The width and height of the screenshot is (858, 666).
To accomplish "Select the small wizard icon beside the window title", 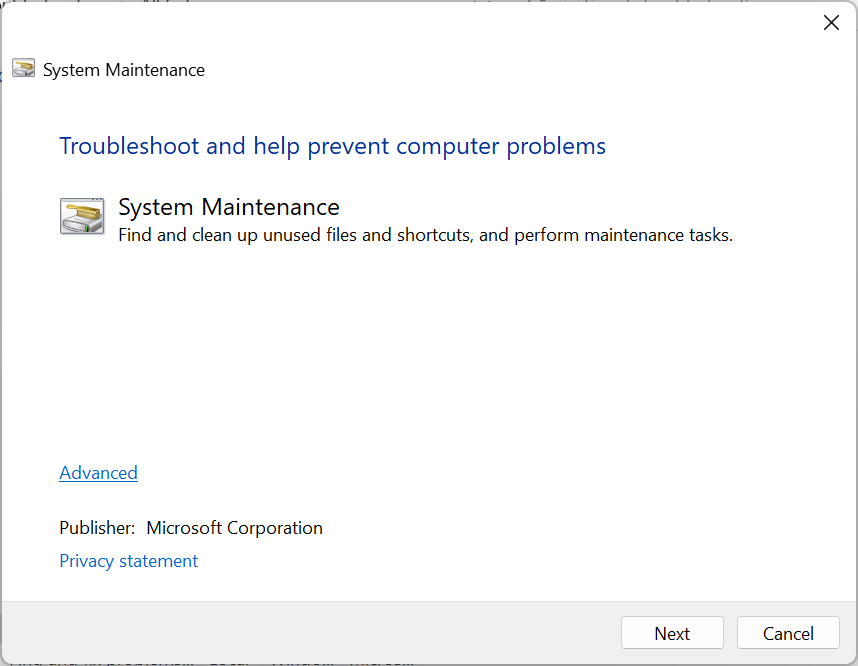I will coord(23,68).
